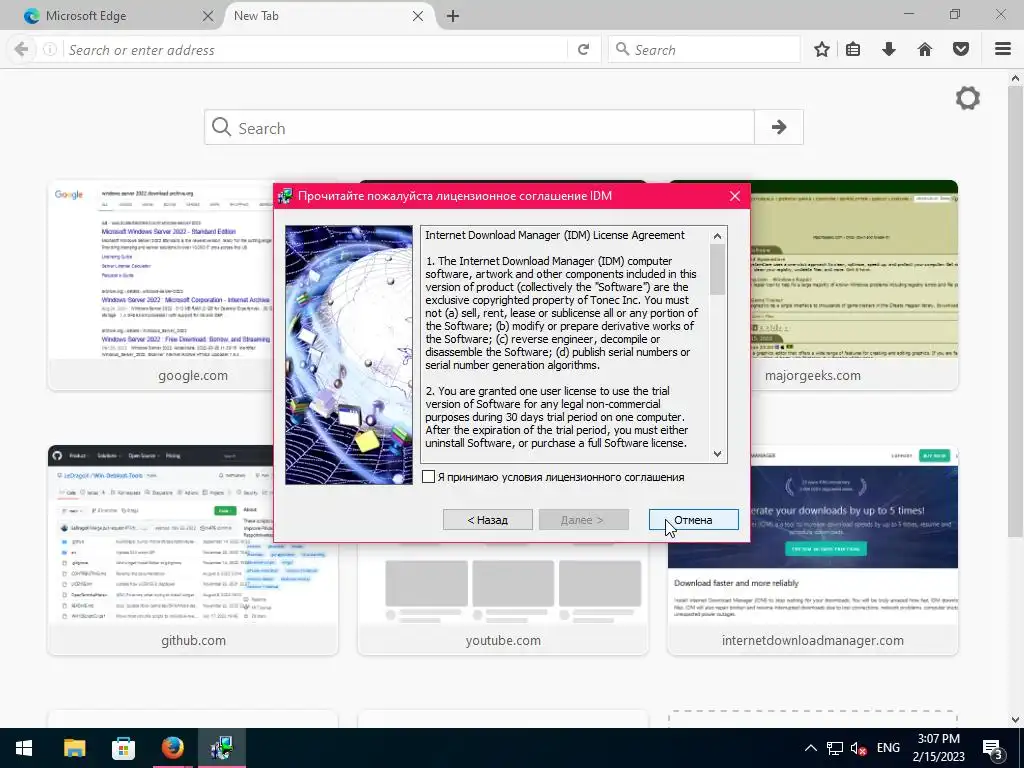This screenshot has height=768, width=1024.
Task: Close the New Tab tab
Action: click(x=418, y=16)
